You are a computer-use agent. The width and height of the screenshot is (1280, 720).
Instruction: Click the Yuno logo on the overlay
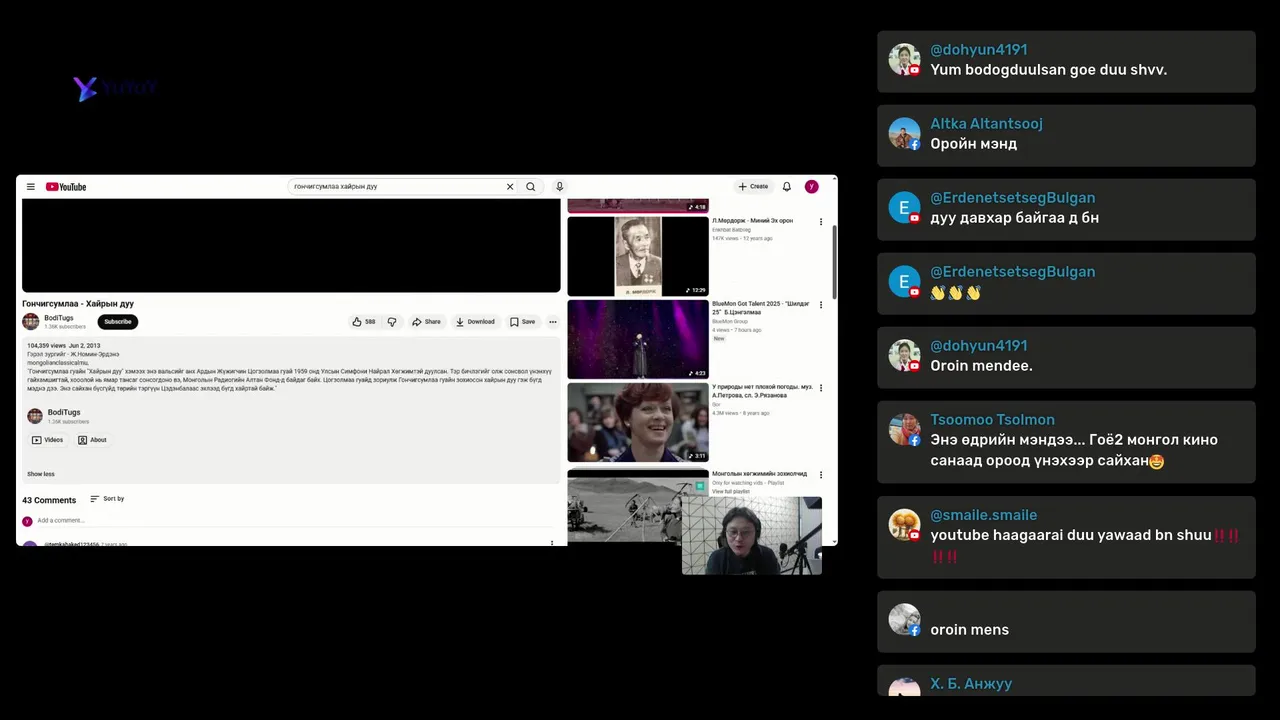[x=115, y=89]
